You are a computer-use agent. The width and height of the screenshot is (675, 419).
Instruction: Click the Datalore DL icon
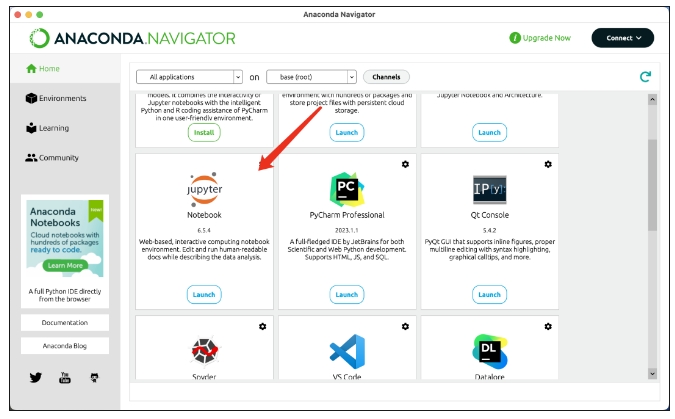[489, 350]
